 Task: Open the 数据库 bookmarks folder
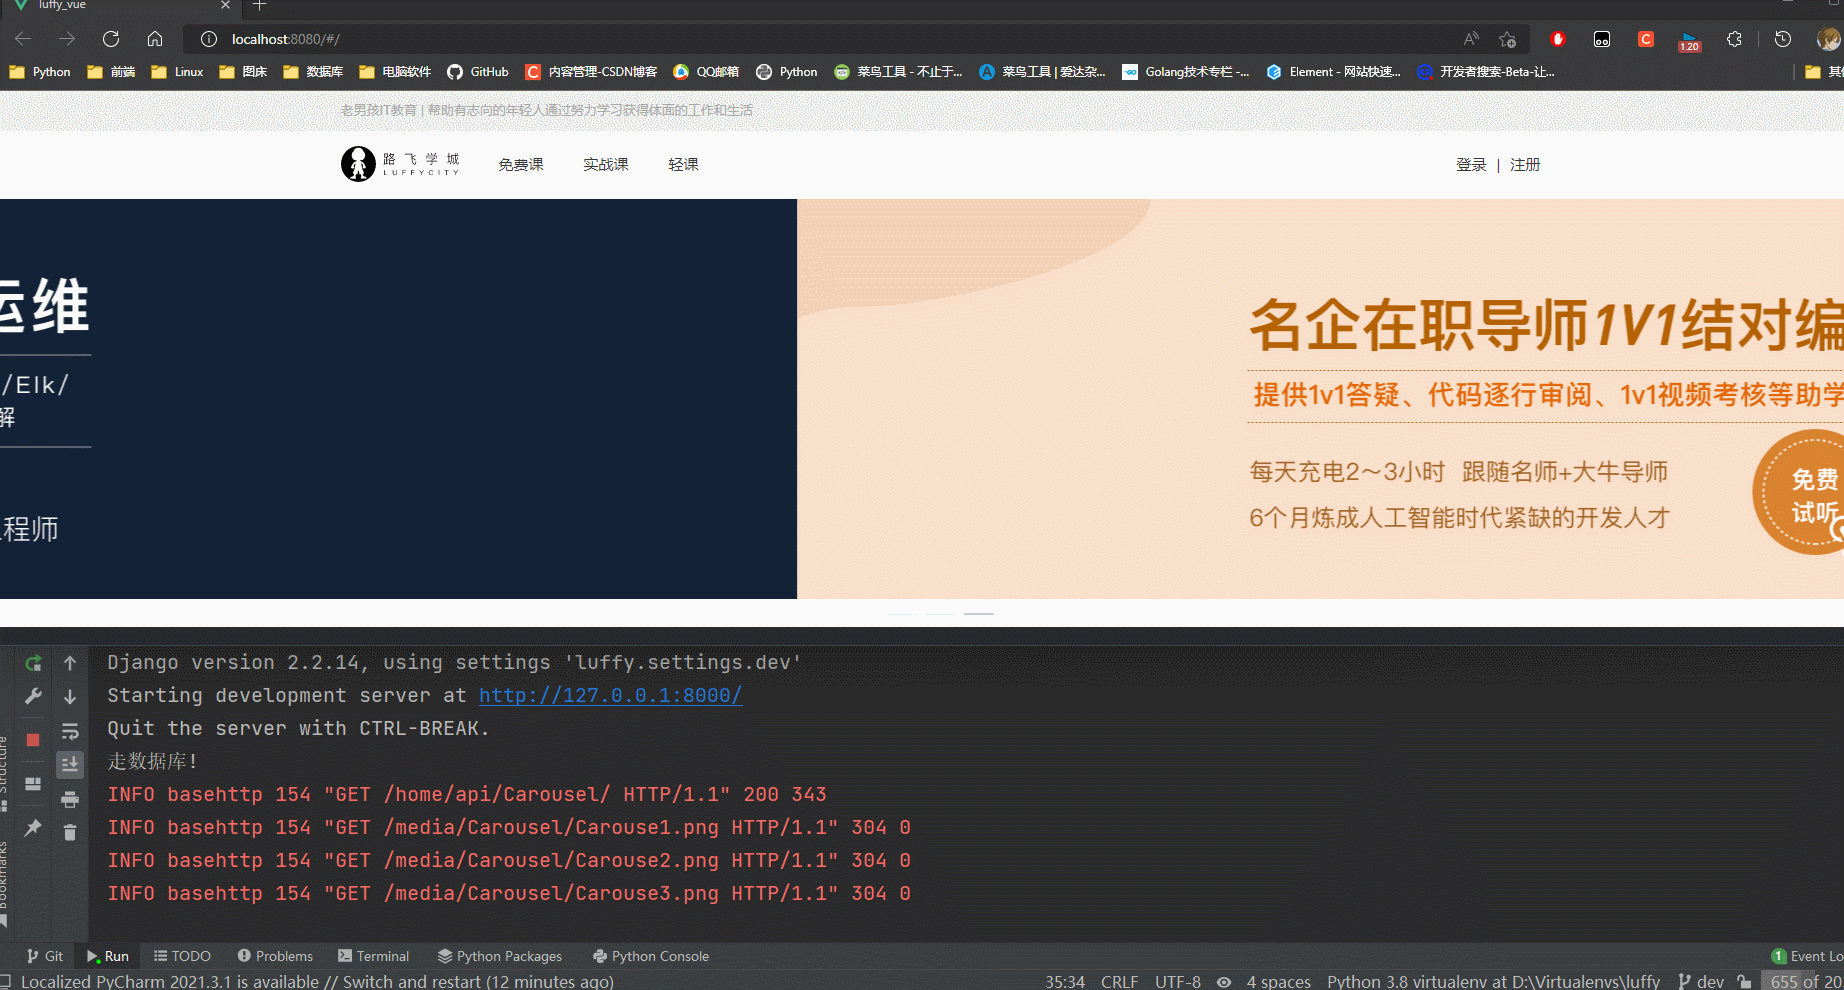tap(313, 72)
